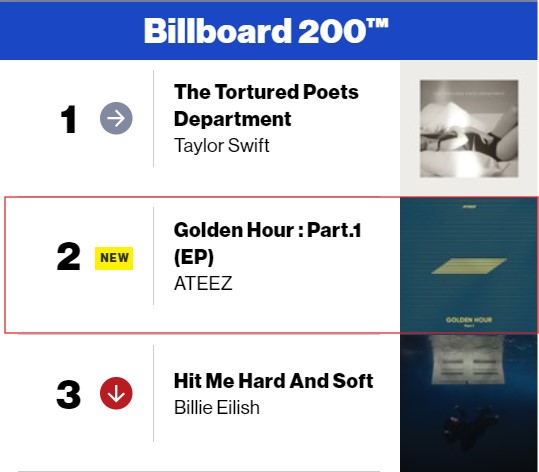This screenshot has width=539, height=472.
Task: Open the Golden Hour Part.1 album cover
Action: (x=469, y=265)
